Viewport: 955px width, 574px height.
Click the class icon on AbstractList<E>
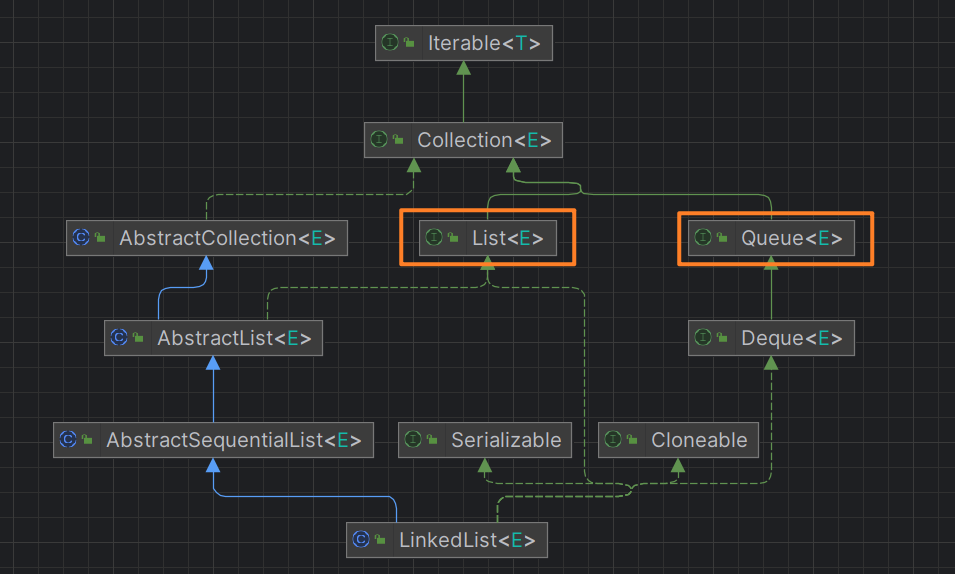tap(119, 337)
